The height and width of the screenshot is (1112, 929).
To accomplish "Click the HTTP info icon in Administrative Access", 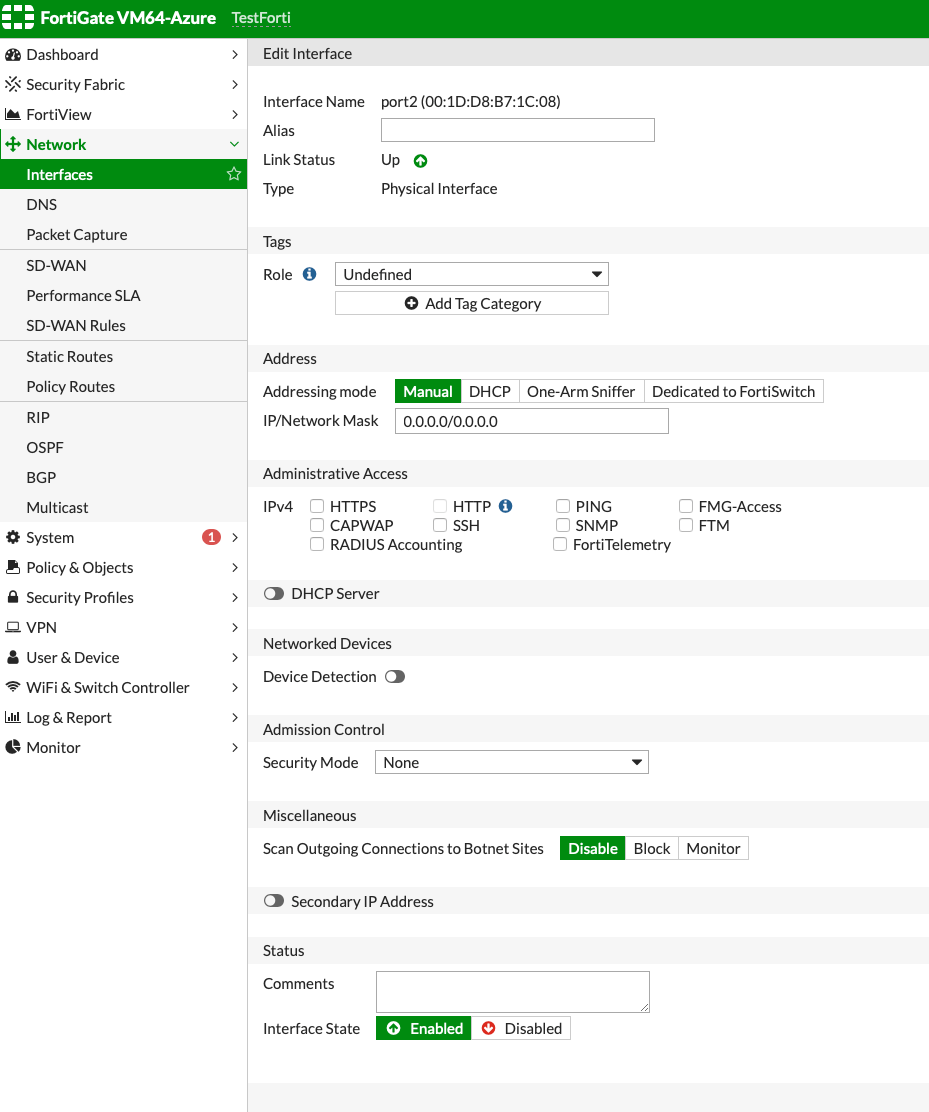I will (x=505, y=506).
